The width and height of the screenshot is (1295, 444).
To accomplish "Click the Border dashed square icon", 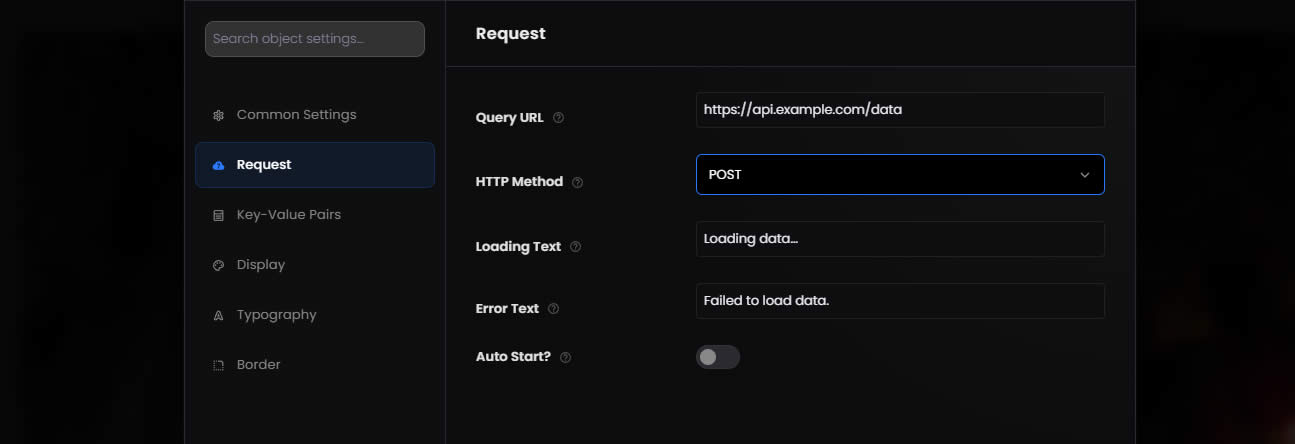I will [x=218, y=365].
